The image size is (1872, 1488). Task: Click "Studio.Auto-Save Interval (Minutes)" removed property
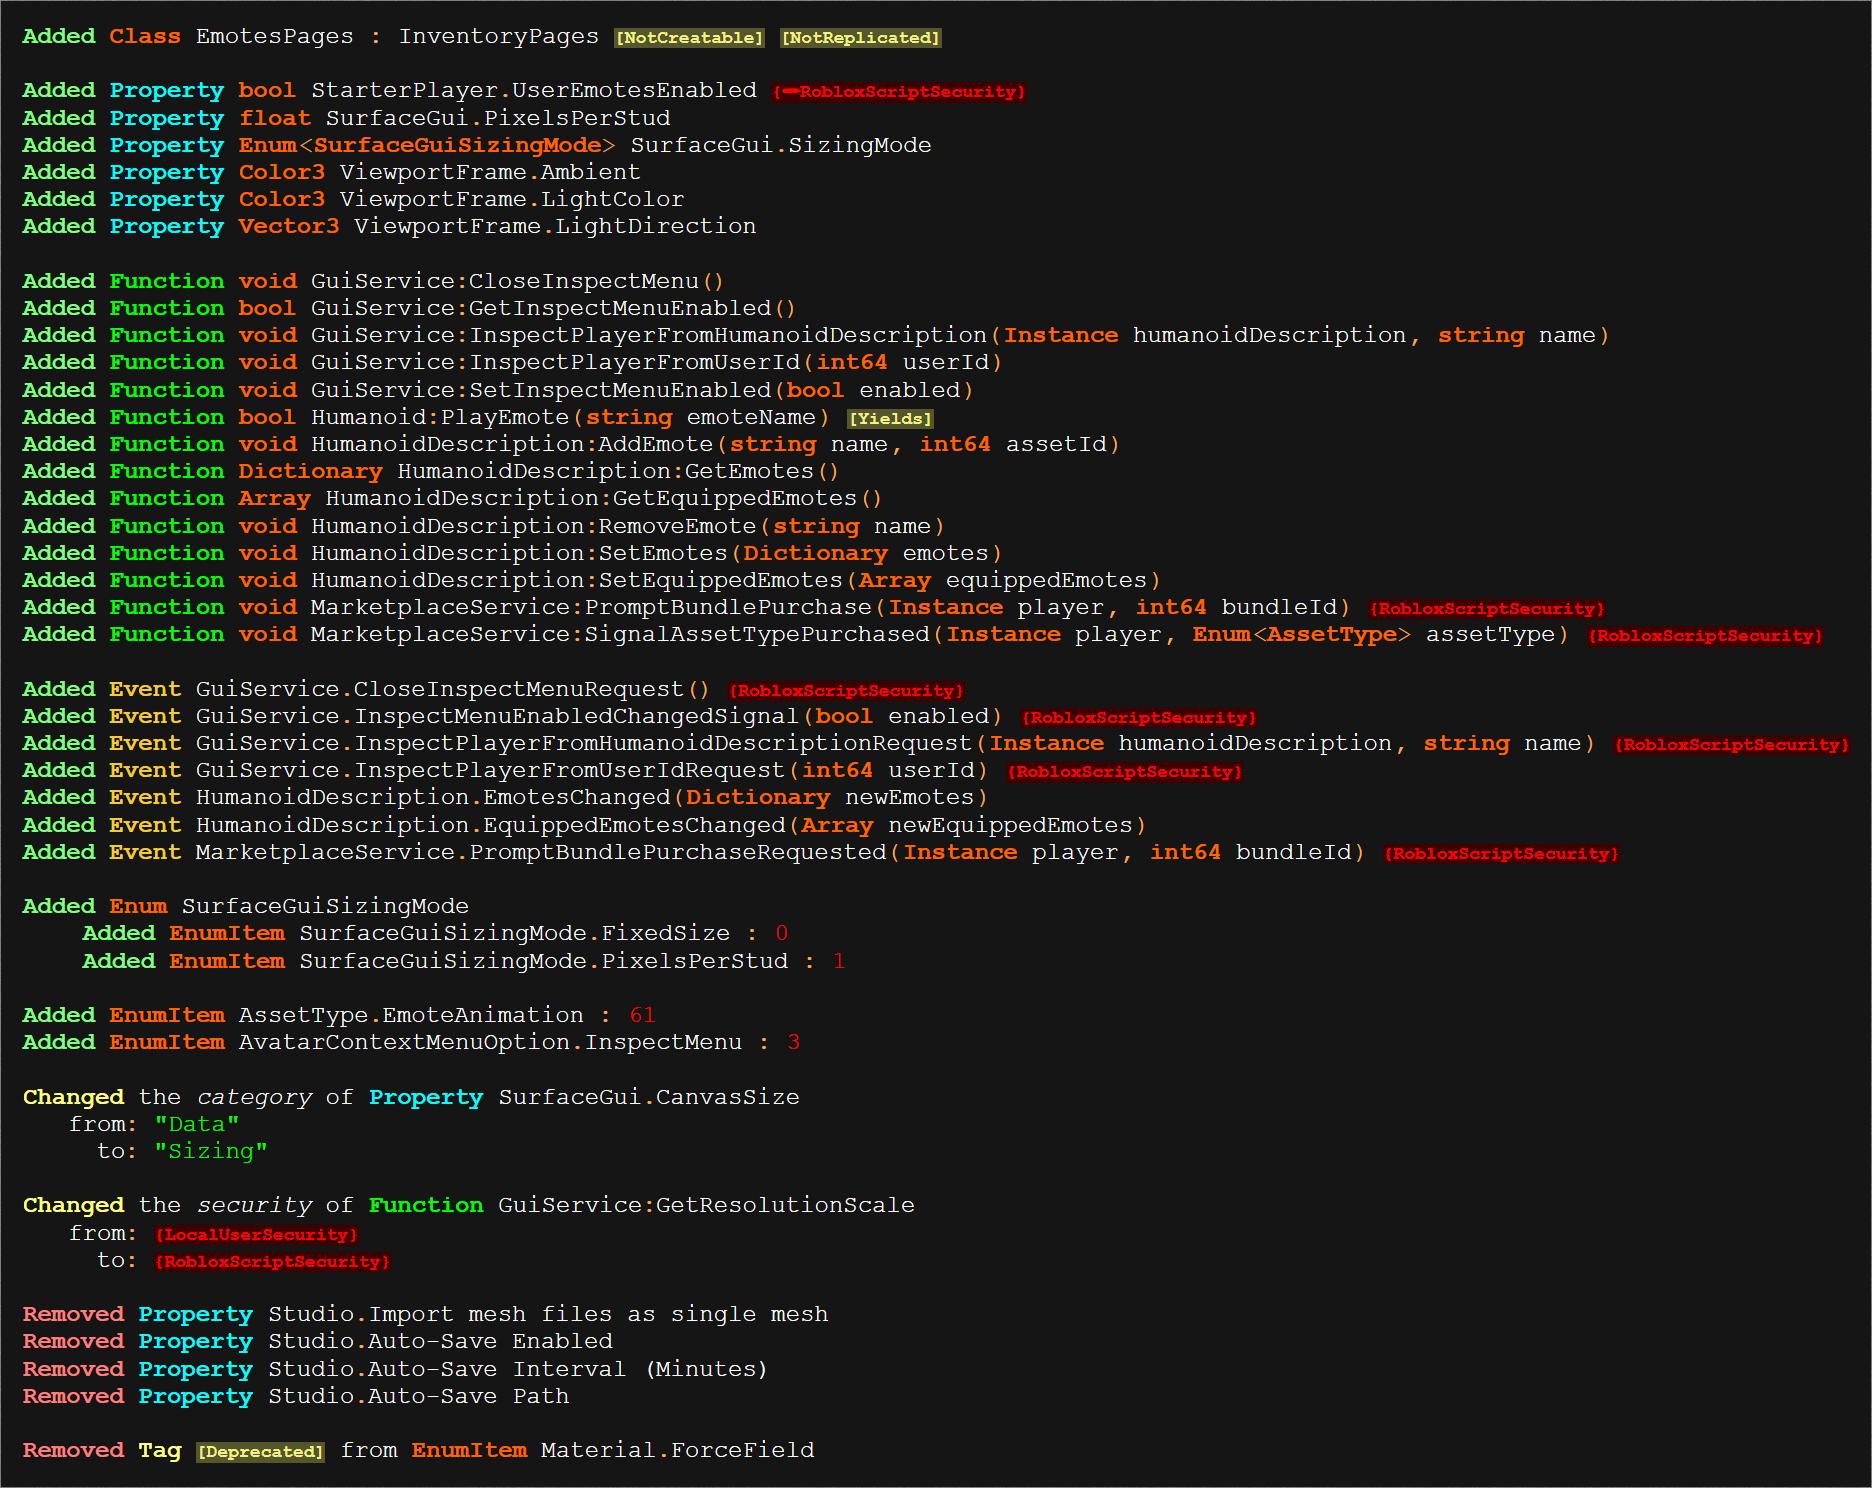518,1369
